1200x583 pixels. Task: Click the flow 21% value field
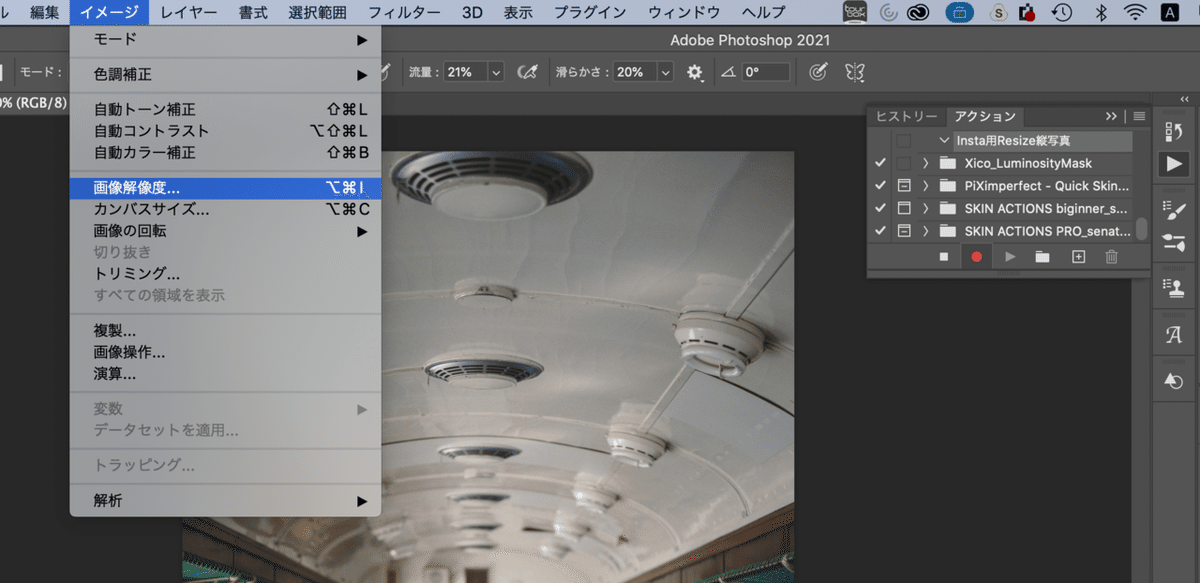click(466, 72)
